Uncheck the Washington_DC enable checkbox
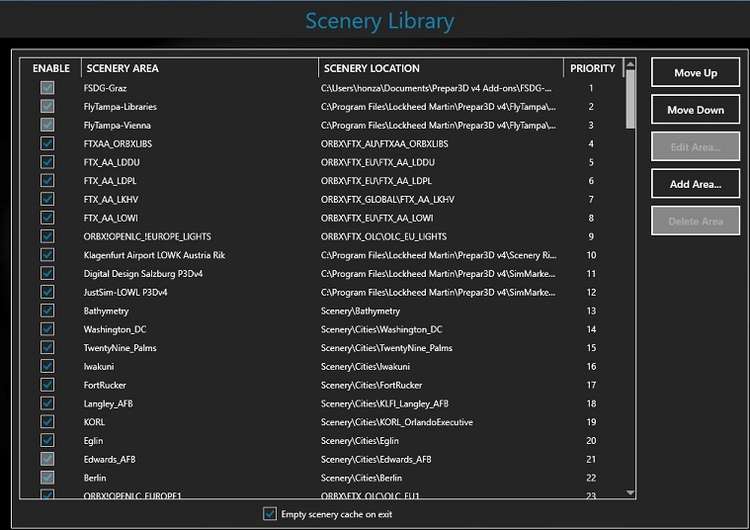Viewport: 750px width, 530px height. coord(47,329)
